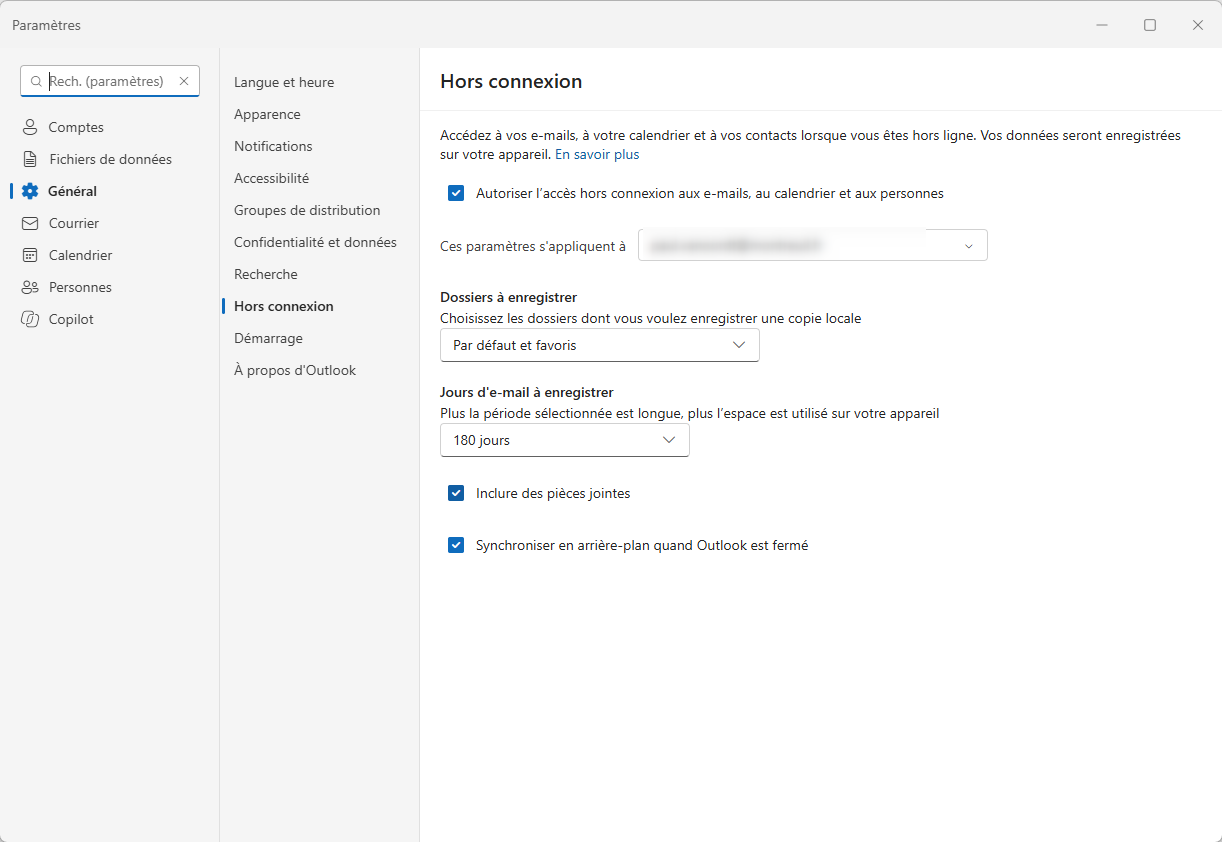Expand the 180 jours dropdown
The width and height of the screenshot is (1222, 842).
[x=565, y=440]
